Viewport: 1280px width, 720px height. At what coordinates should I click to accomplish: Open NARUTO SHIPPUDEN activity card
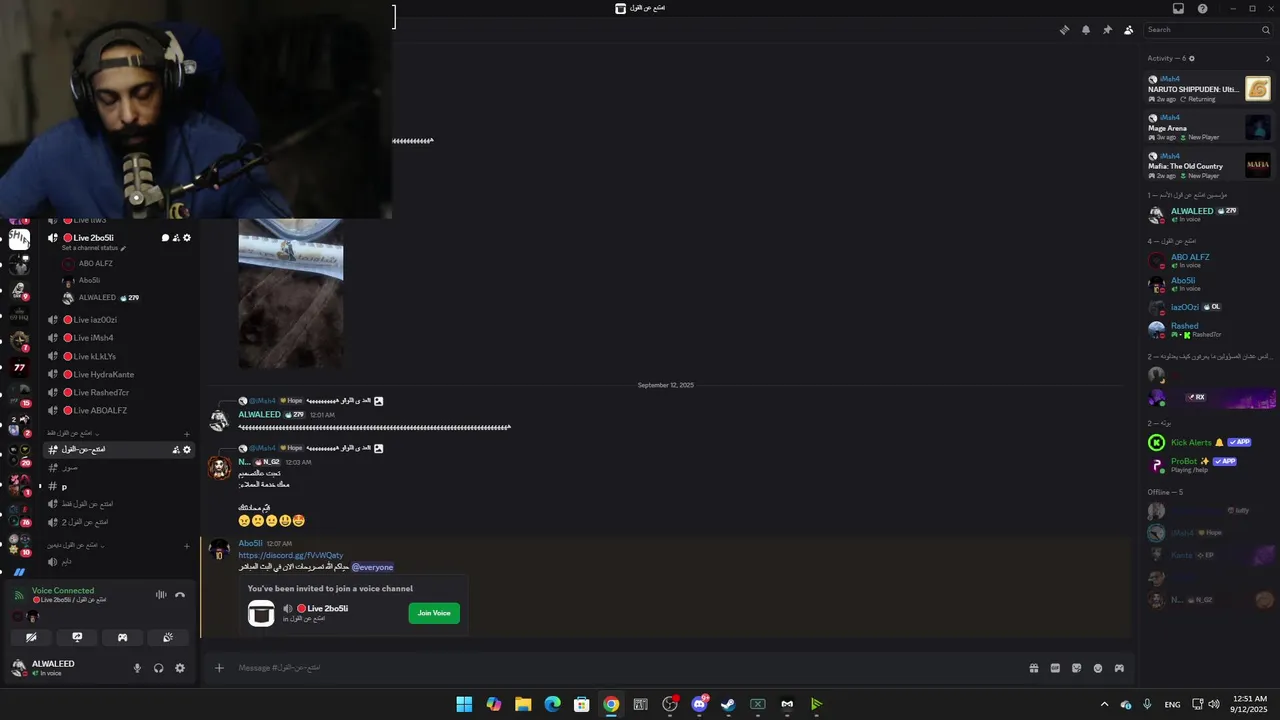click(x=1209, y=89)
